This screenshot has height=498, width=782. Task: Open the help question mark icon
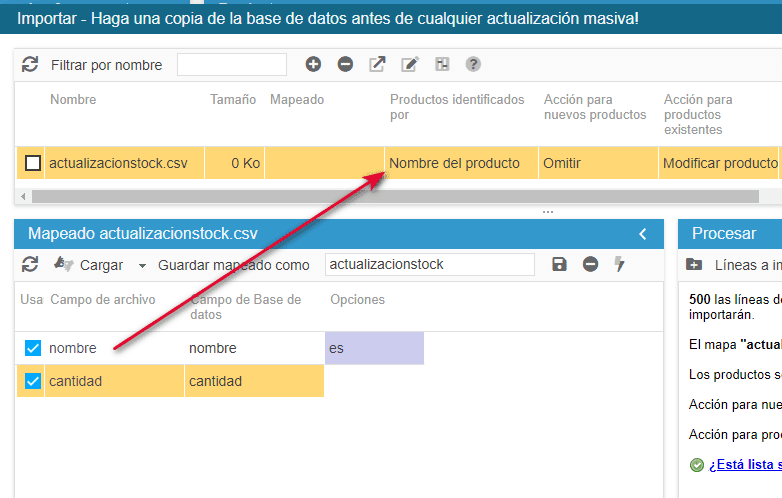click(x=473, y=65)
